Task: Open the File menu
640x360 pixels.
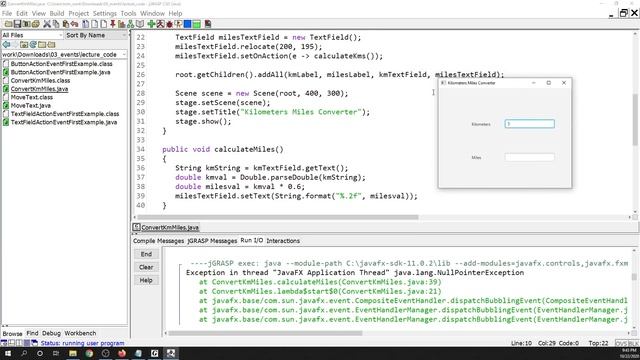Action: [x=7, y=13]
